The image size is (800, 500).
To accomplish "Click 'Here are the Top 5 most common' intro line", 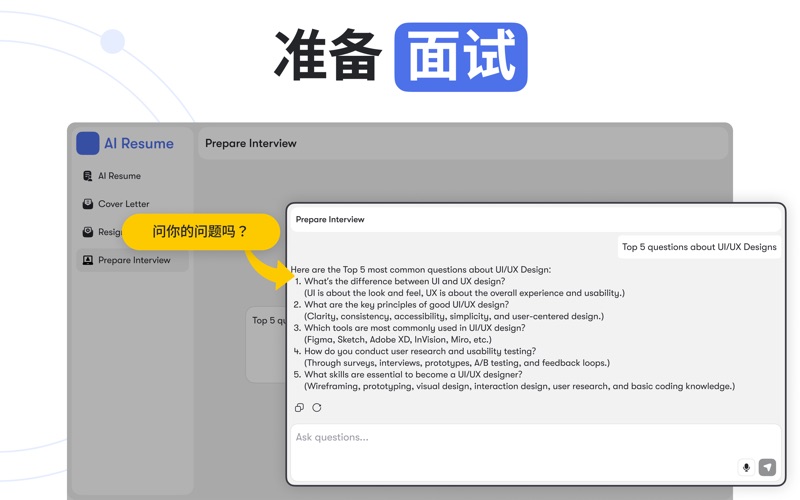I will (x=421, y=269).
